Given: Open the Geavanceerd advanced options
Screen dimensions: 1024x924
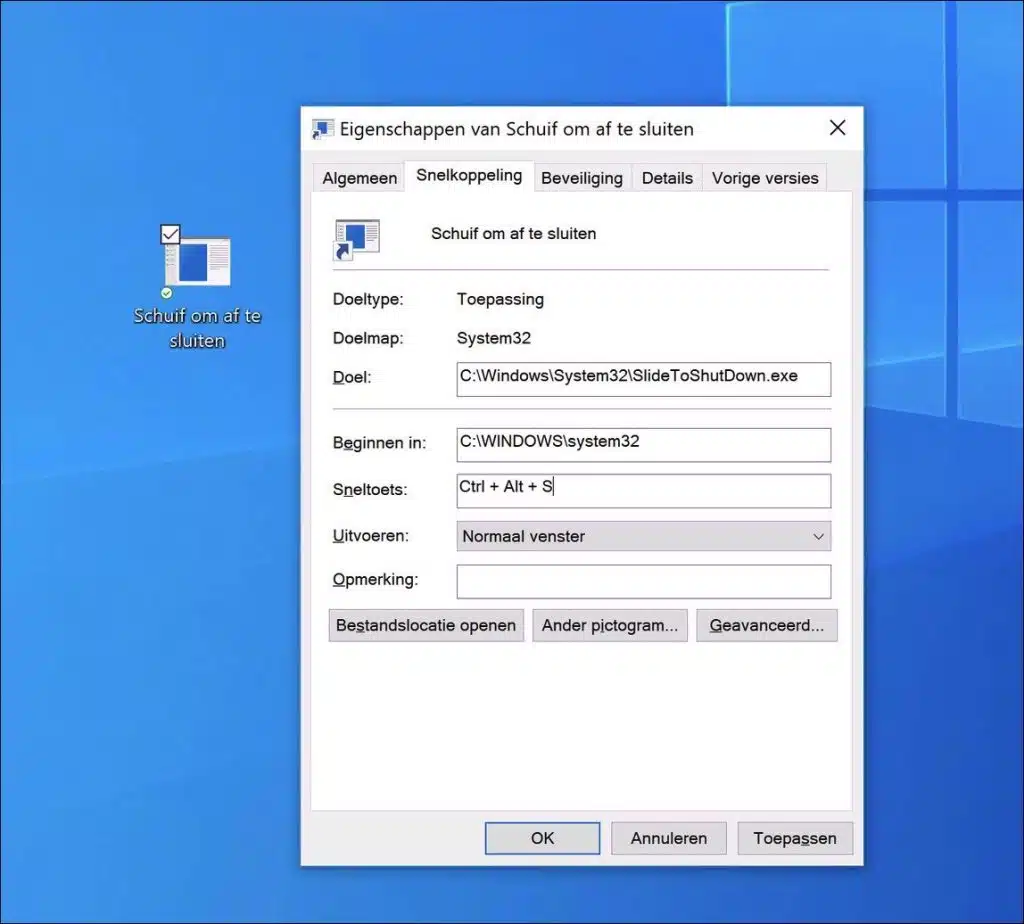Looking at the screenshot, I should coord(767,624).
